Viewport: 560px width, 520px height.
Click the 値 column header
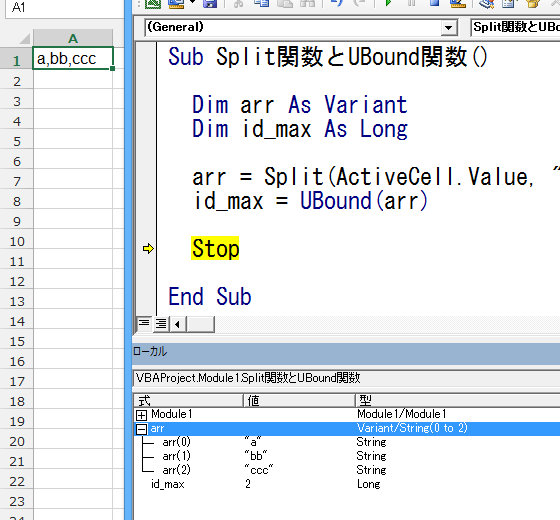tap(299, 400)
